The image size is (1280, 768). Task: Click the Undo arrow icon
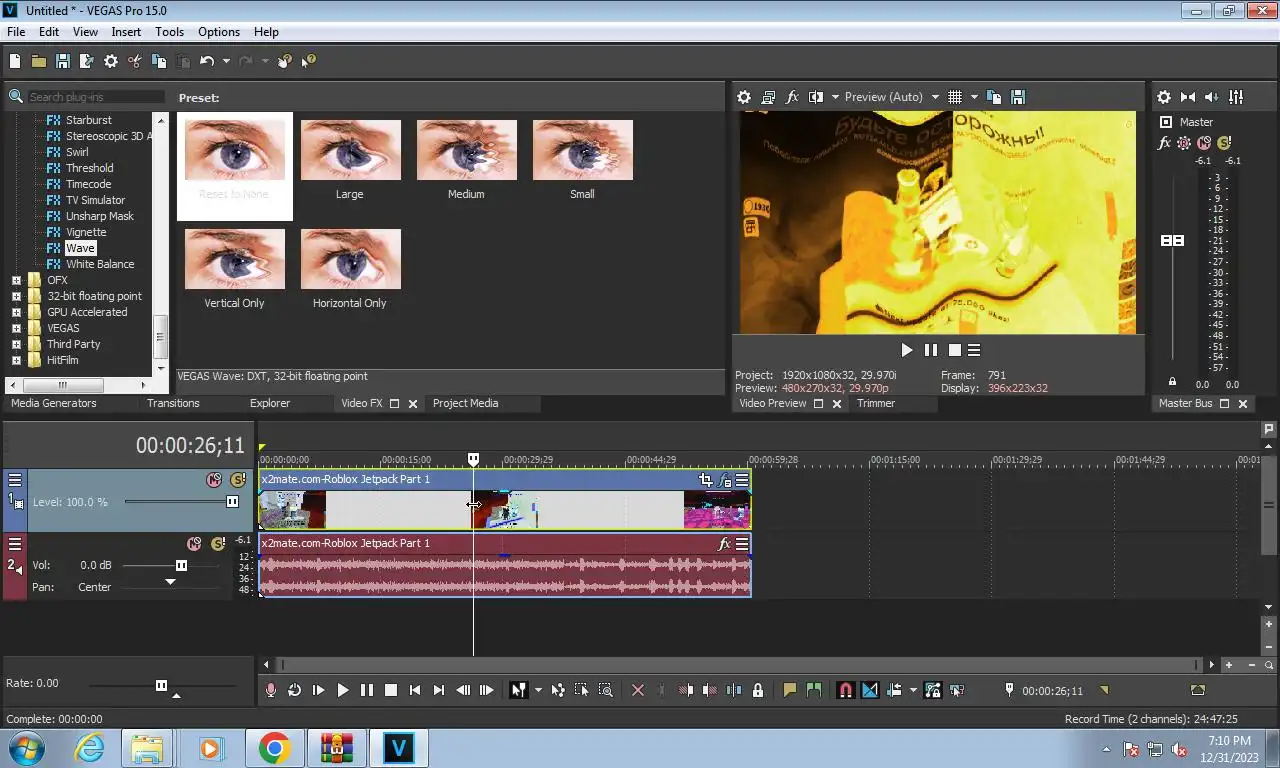coord(207,61)
